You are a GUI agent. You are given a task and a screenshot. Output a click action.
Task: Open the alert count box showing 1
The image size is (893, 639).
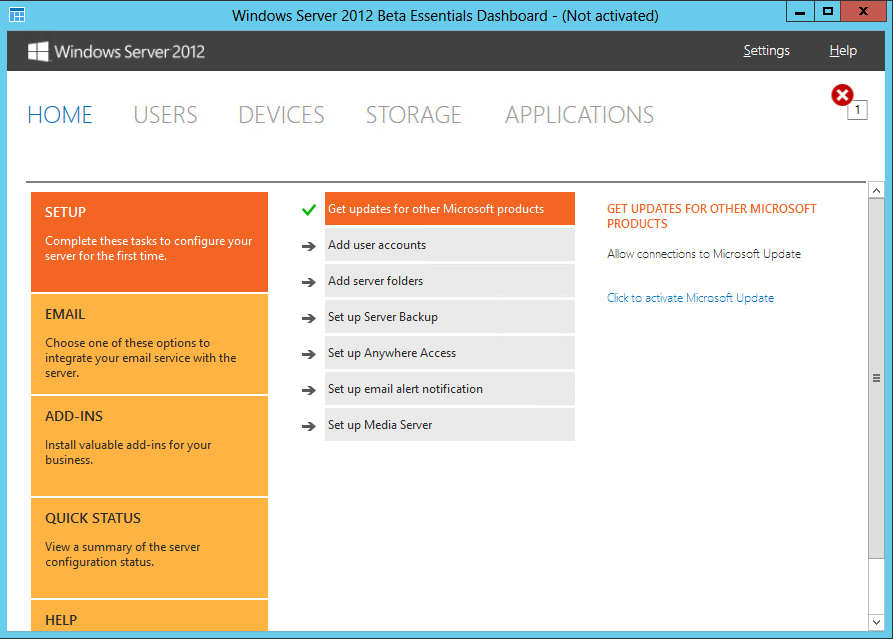pyautogui.click(x=857, y=110)
